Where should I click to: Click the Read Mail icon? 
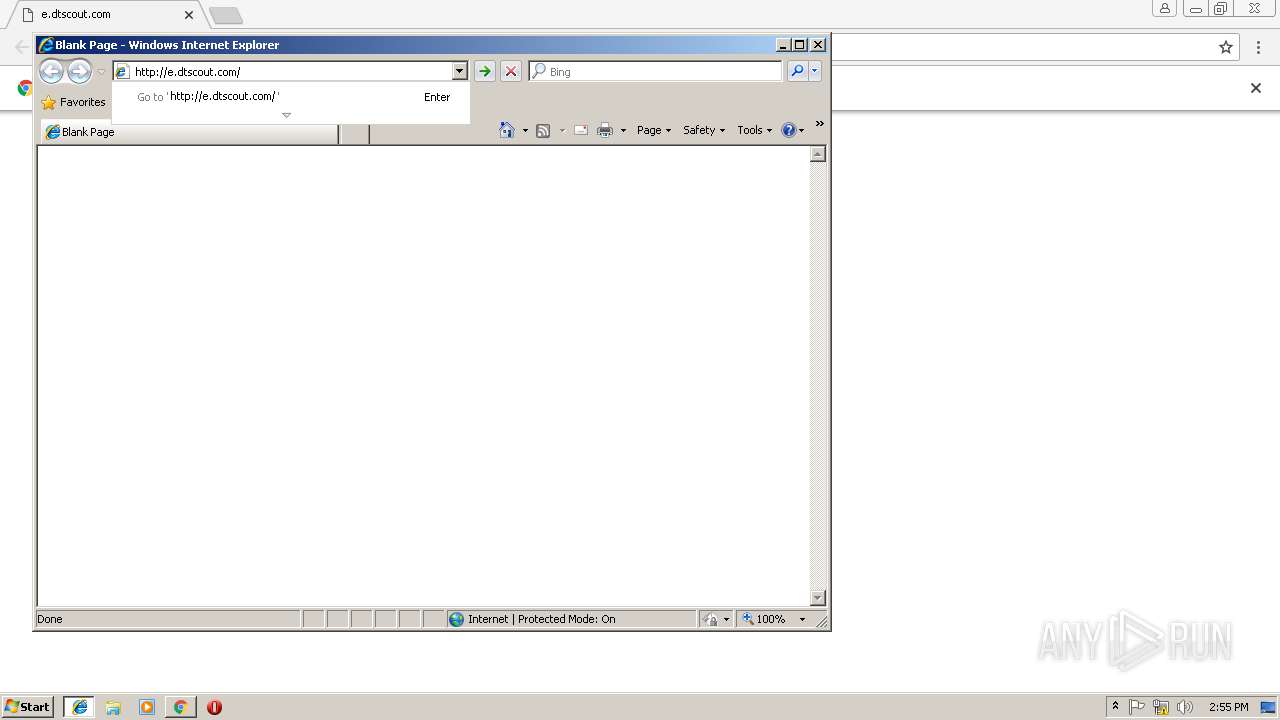[x=581, y=130]
